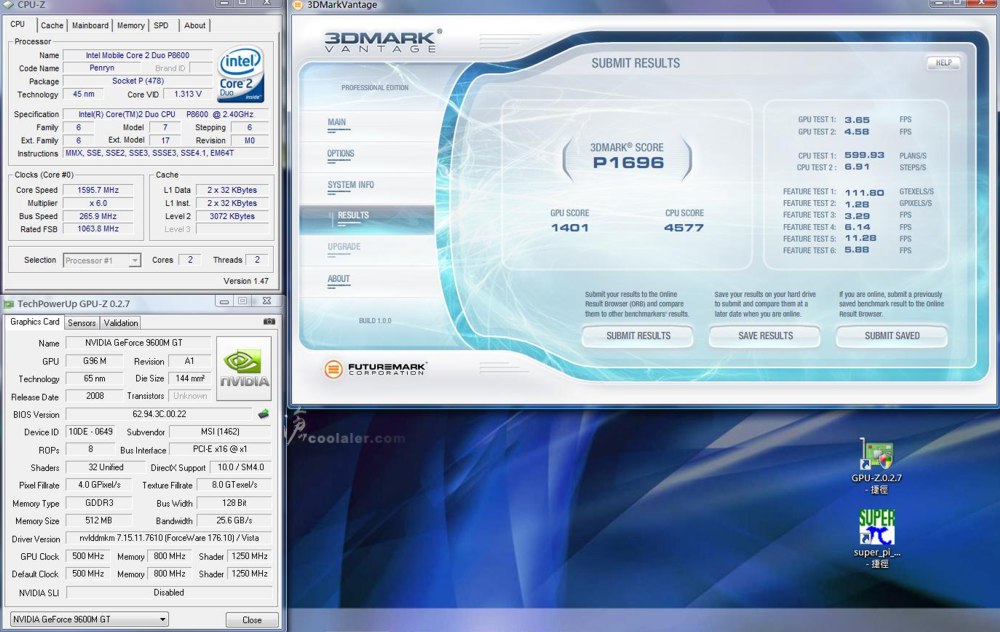Click the processor name 'Intel Mobile Core 2 Duo P8600'
Screen dimensions: 1000x632
coord(138,55)
